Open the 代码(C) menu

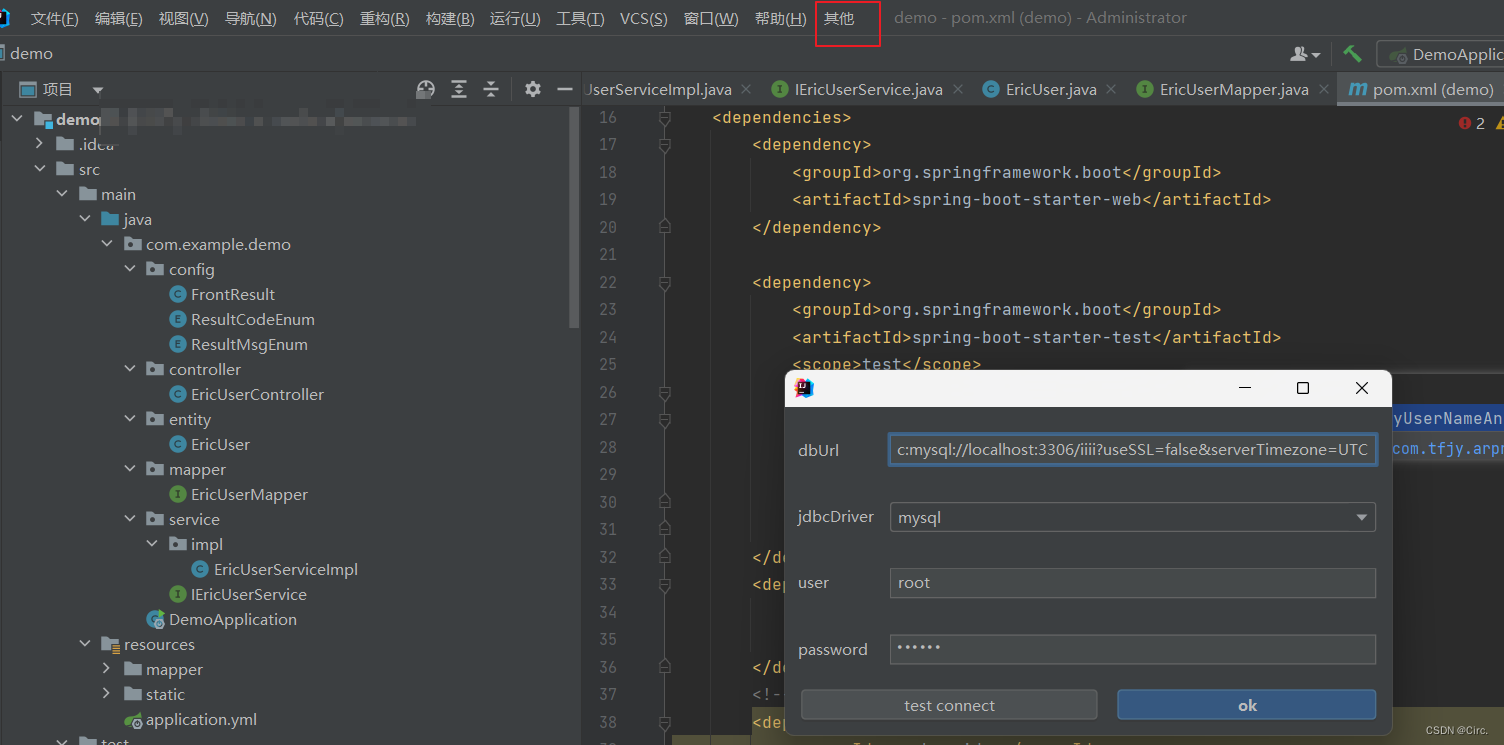[x=318, y=19]
